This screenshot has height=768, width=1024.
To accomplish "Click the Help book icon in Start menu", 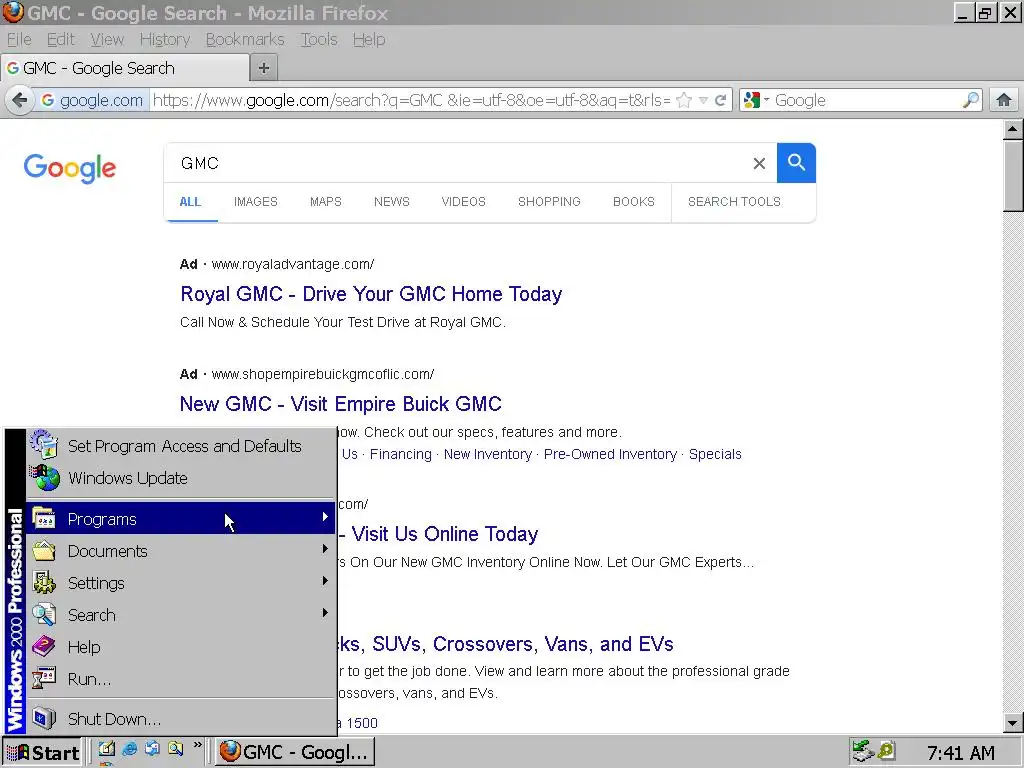I will (44, 647).
